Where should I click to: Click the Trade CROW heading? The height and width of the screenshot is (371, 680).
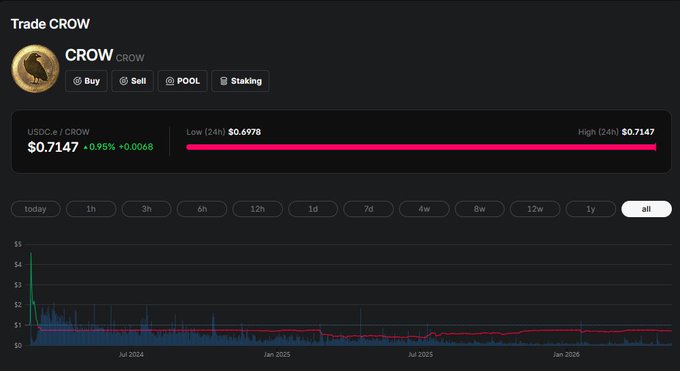(x=50, y=24)
